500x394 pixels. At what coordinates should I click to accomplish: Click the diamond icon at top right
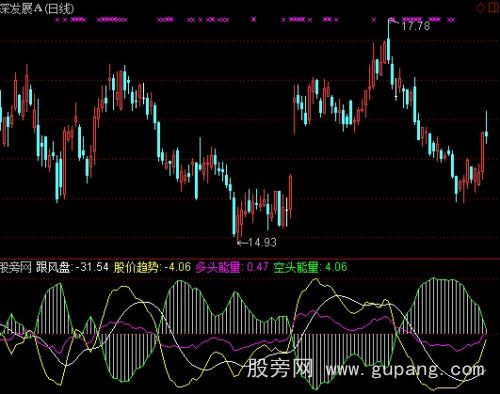tap(480, 7)
